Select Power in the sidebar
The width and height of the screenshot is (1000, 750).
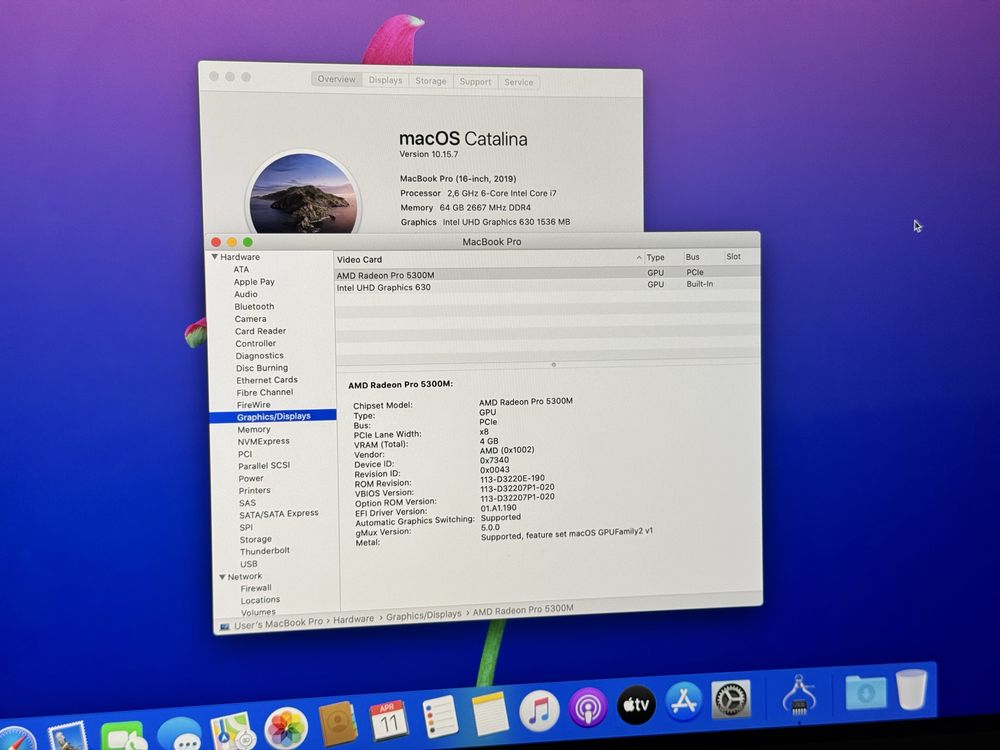(251, 478)
